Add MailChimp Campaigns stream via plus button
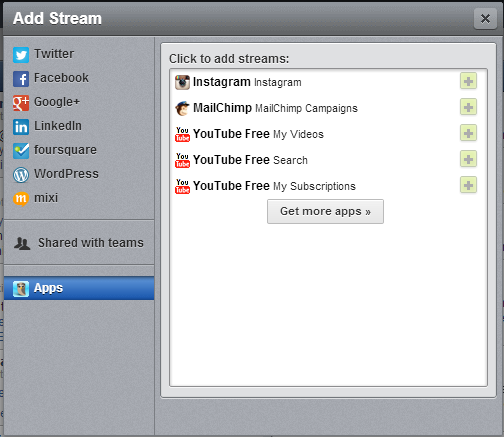Screen dimensions: 504x437 (x=468, y=107)
